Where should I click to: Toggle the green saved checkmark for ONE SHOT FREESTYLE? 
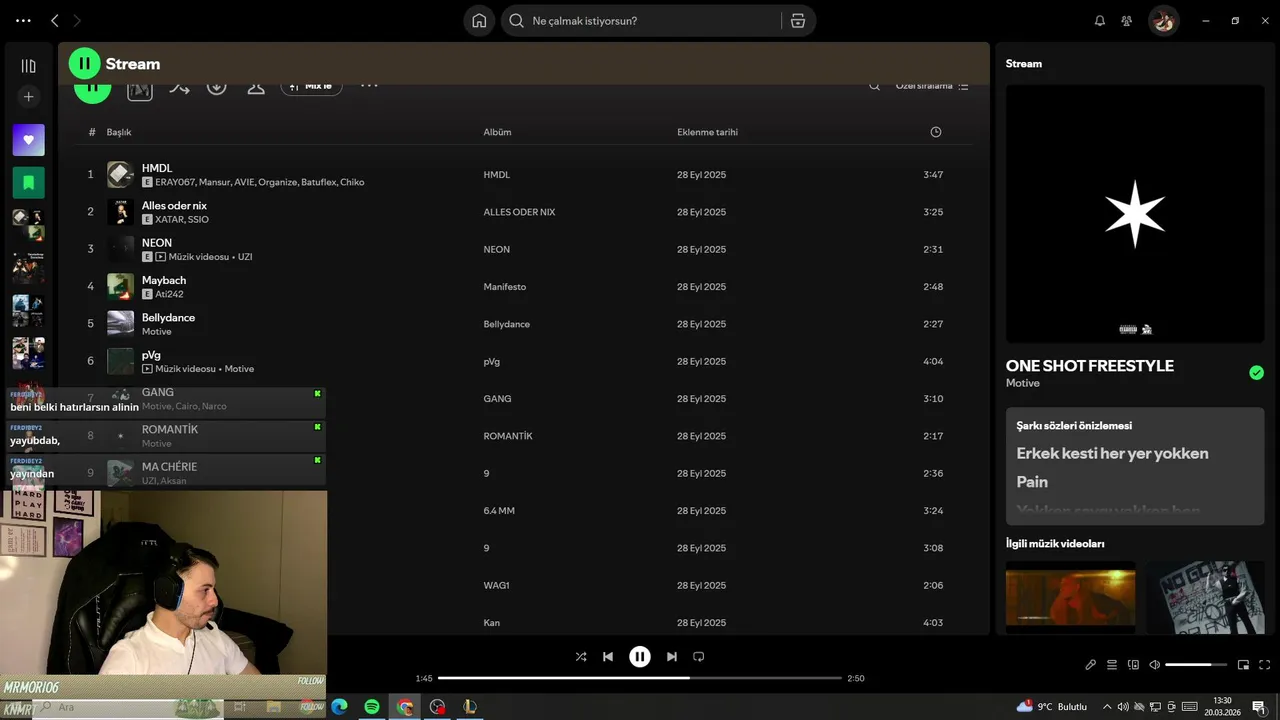(x=1256, y=373)
